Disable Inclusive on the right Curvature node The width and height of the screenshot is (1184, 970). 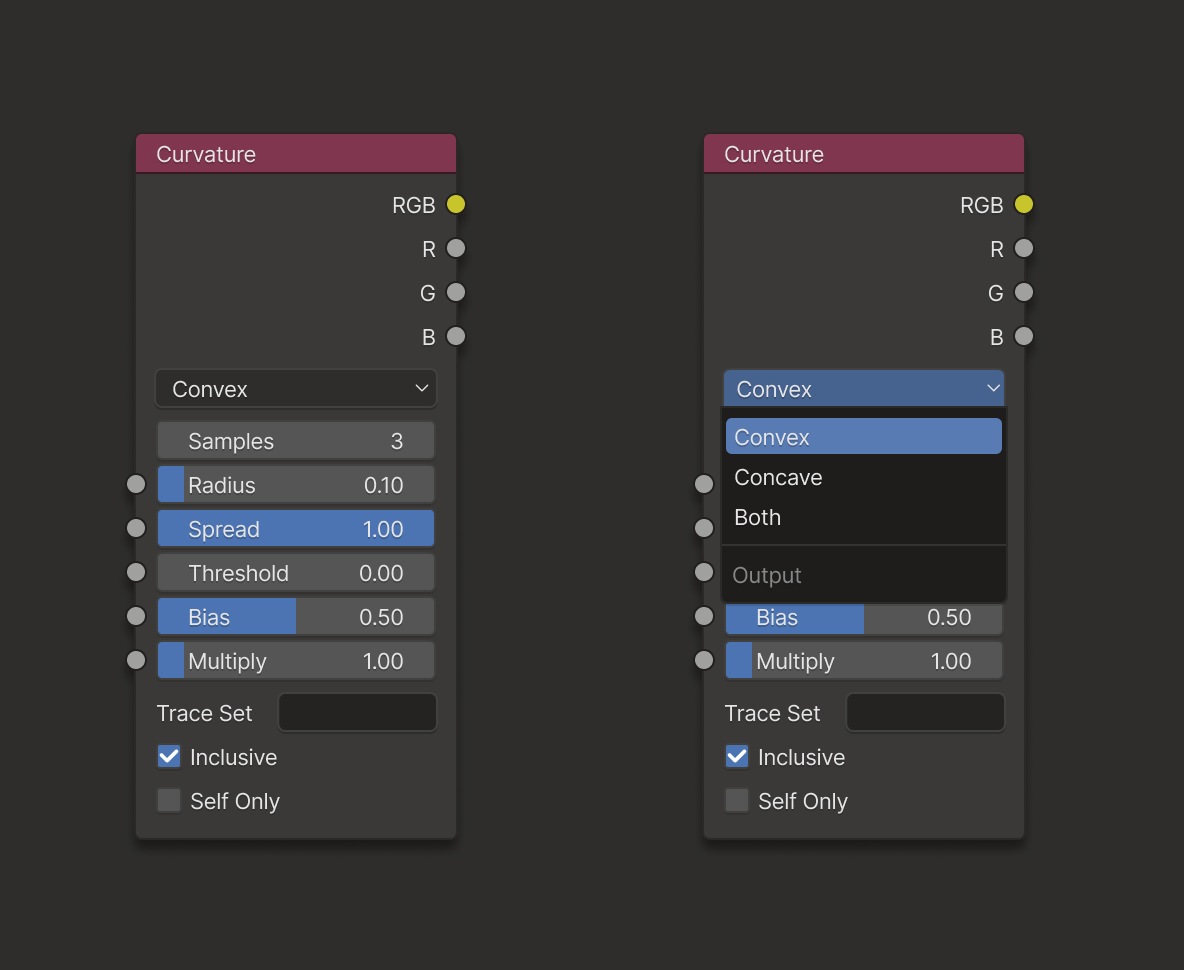coord(737,757)
